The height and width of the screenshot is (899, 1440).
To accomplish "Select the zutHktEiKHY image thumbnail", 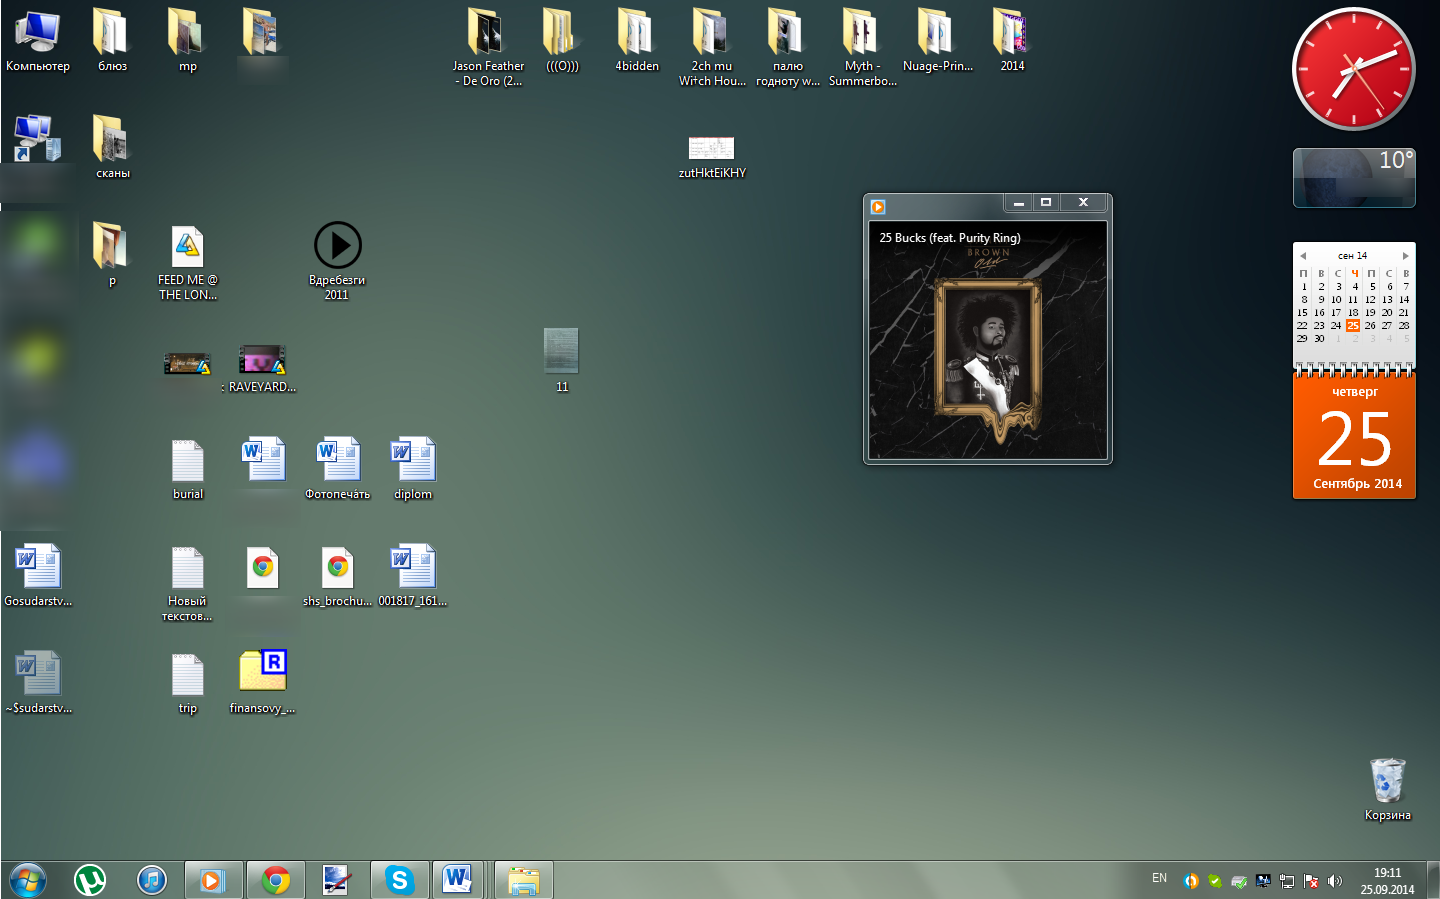I will pyautogui.click(x=711, y=149).
